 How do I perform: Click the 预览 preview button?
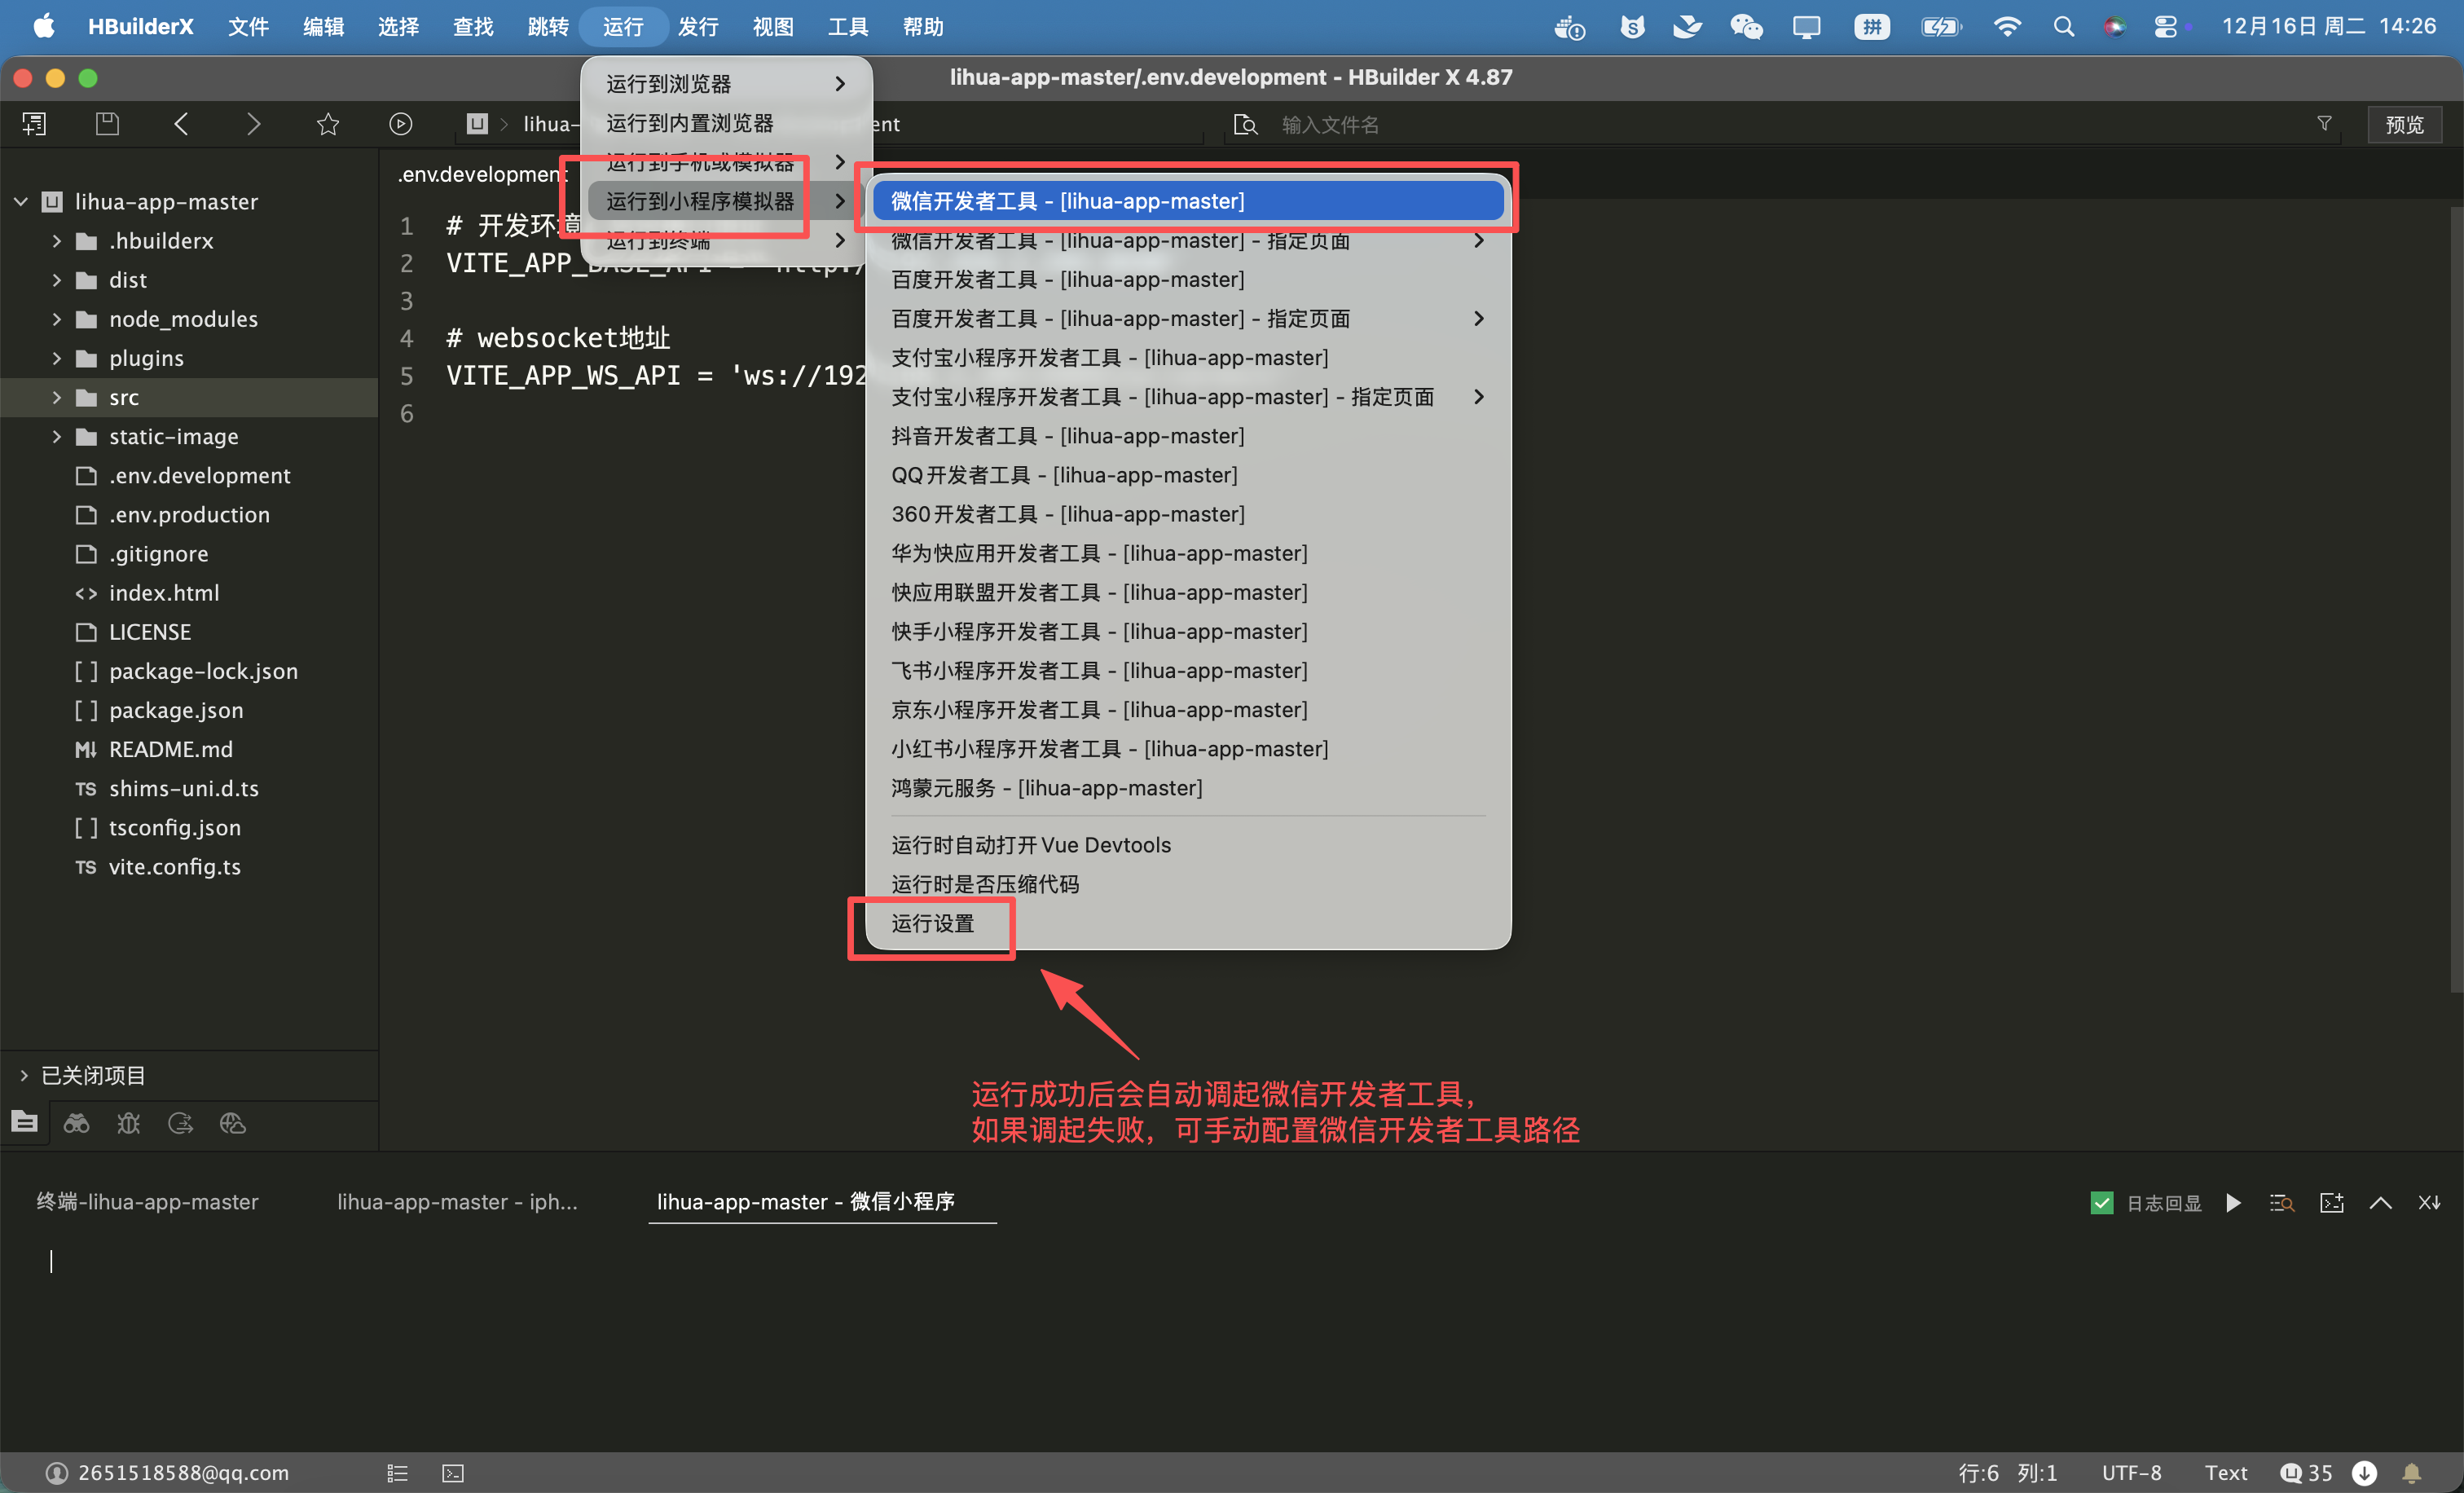pyautogui.click(x=2403, y=124)
